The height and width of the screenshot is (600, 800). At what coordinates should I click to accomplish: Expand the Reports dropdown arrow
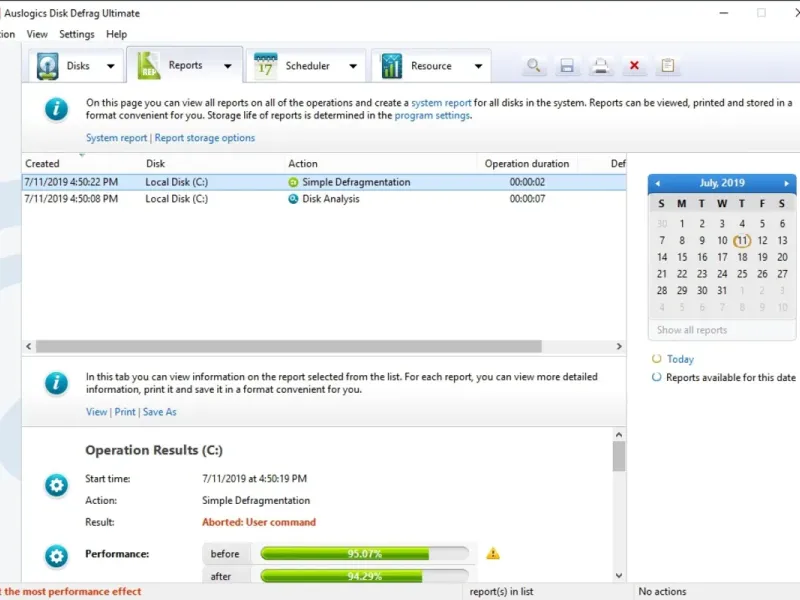coord(228,66)
